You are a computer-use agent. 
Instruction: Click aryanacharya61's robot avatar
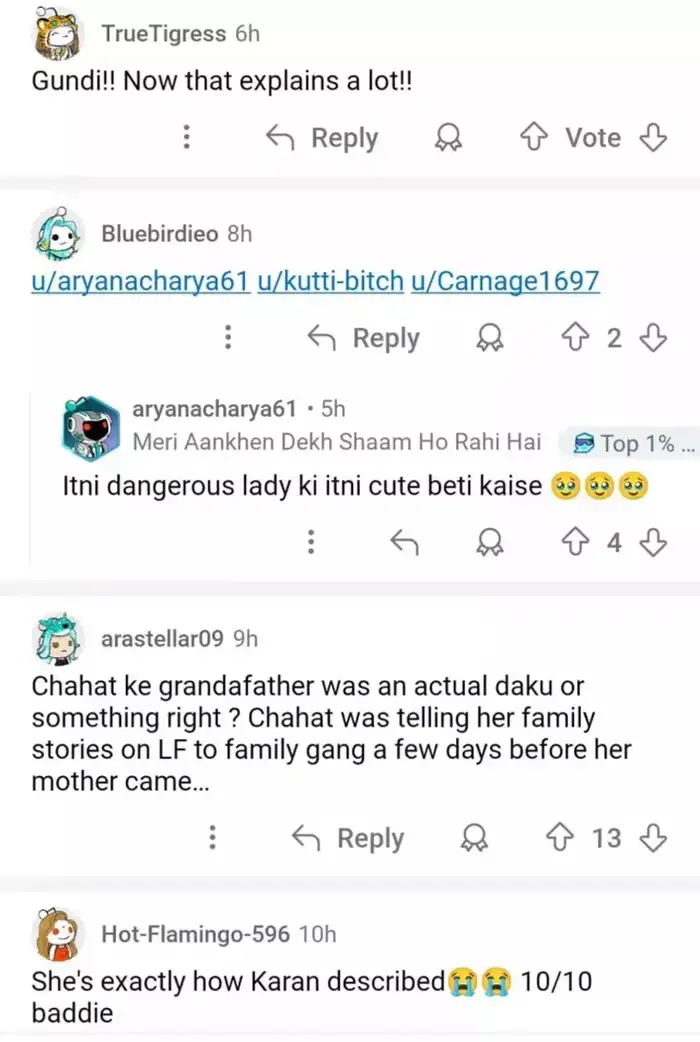click(x=90, y=425)
